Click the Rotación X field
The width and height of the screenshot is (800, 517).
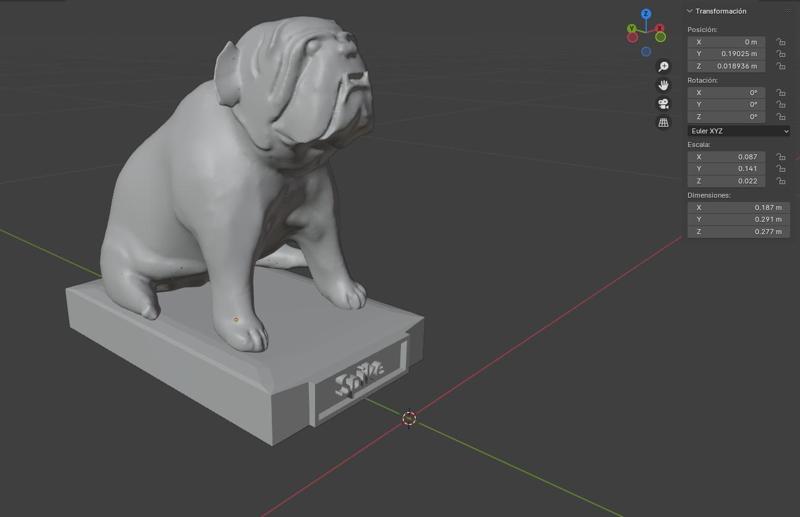click(x=726, y=92)
